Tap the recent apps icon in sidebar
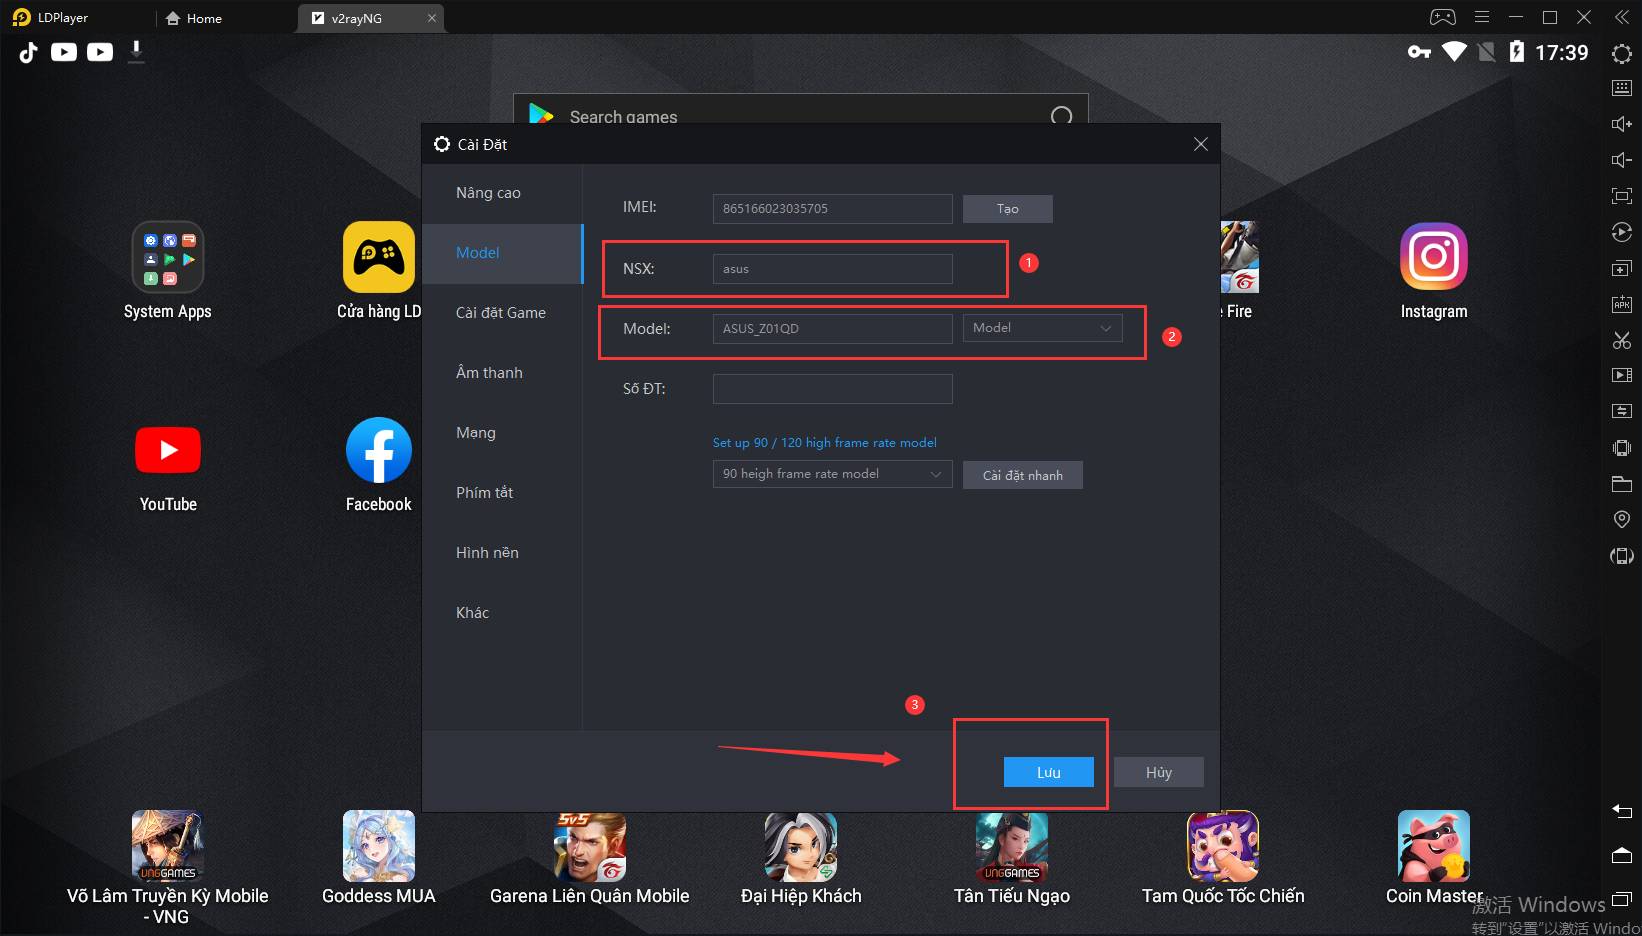Image resolution: width=1642 pixels, height=936 pixels. pos(1622,899)
